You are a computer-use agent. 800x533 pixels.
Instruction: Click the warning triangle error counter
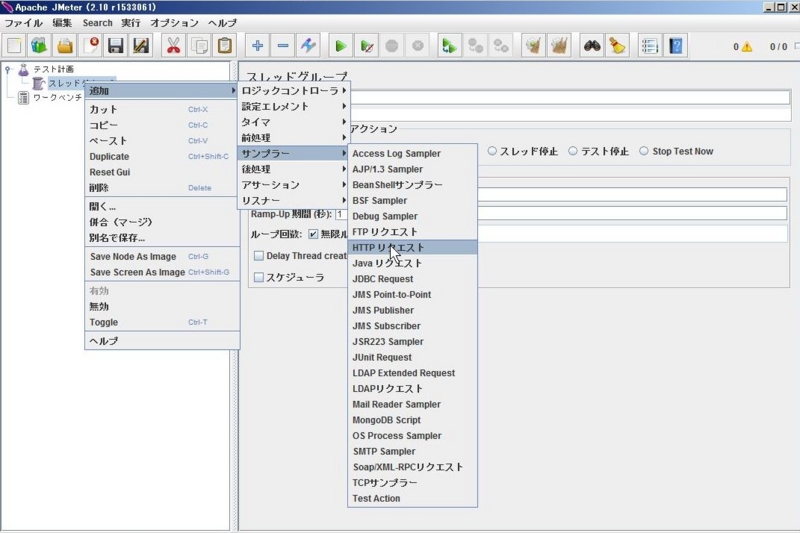[747, 47]
